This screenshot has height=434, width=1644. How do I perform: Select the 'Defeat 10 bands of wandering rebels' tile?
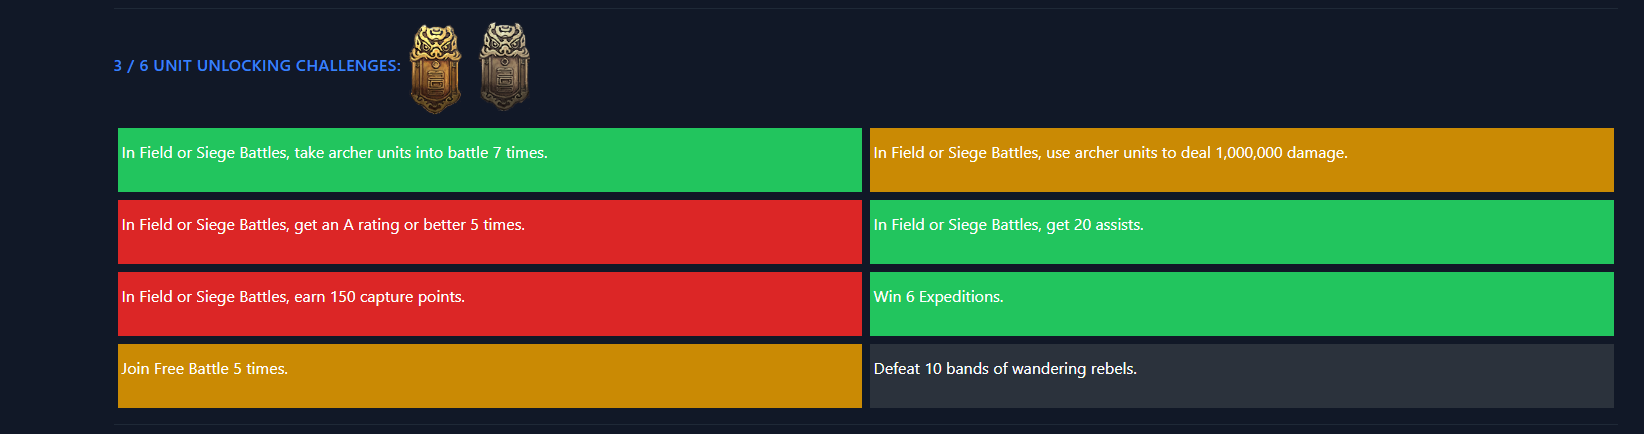(x=1242, y=376)
